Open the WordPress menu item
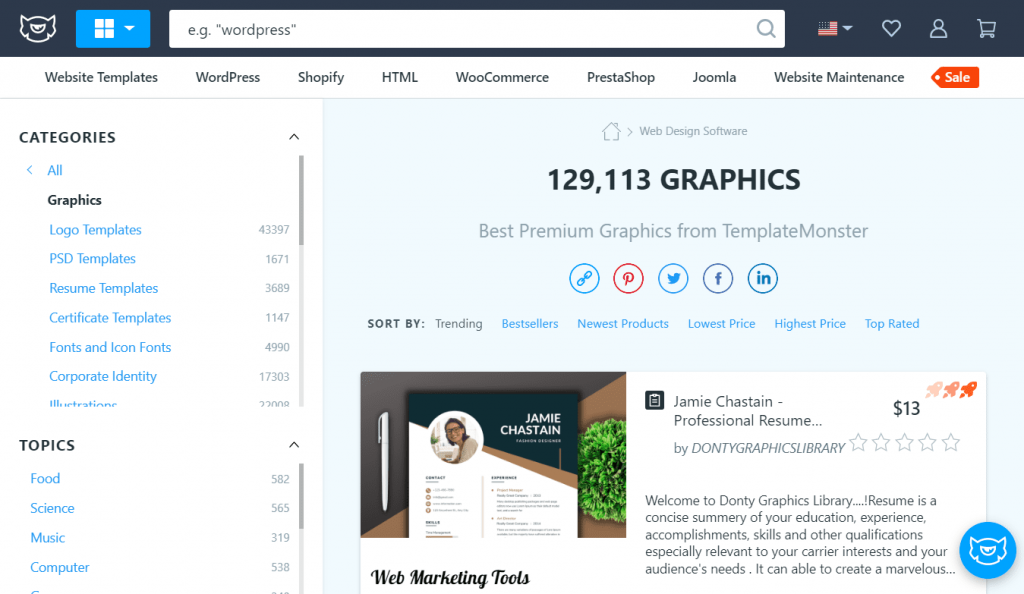1024x594 pixels. [228, 77]
